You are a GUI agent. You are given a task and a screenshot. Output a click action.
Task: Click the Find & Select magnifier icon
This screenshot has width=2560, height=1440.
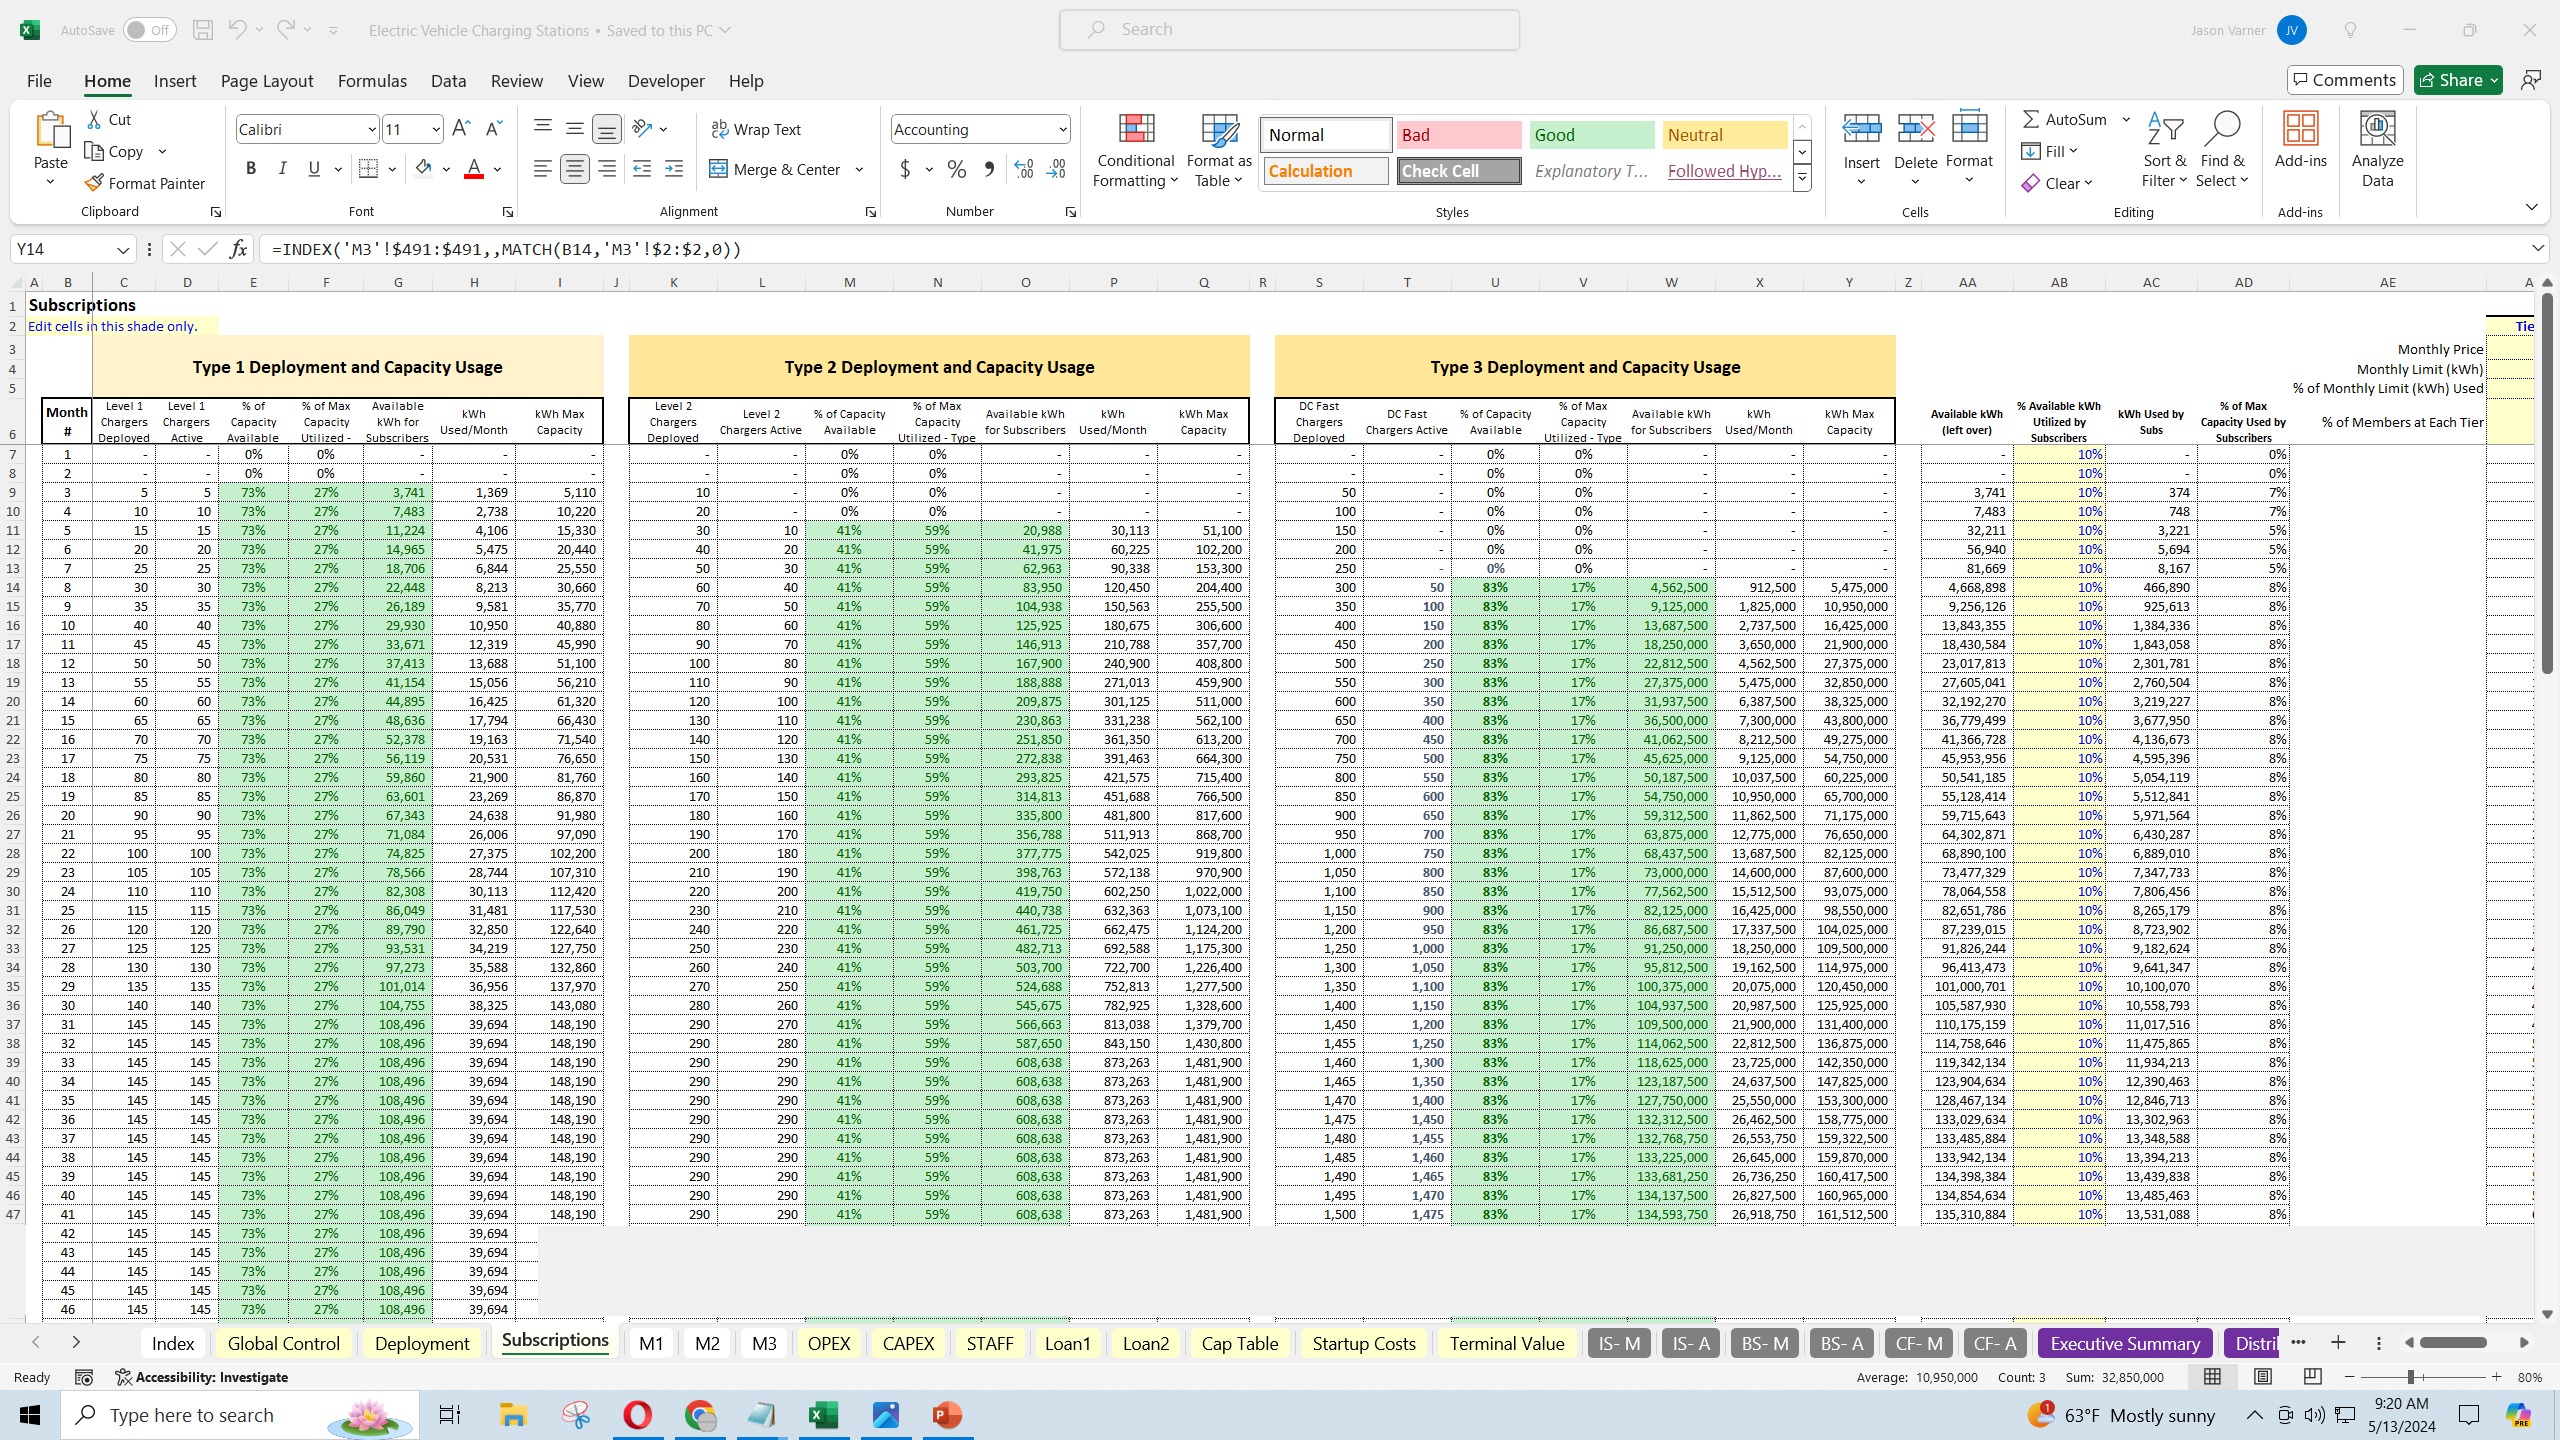[x=2222, y=130]
